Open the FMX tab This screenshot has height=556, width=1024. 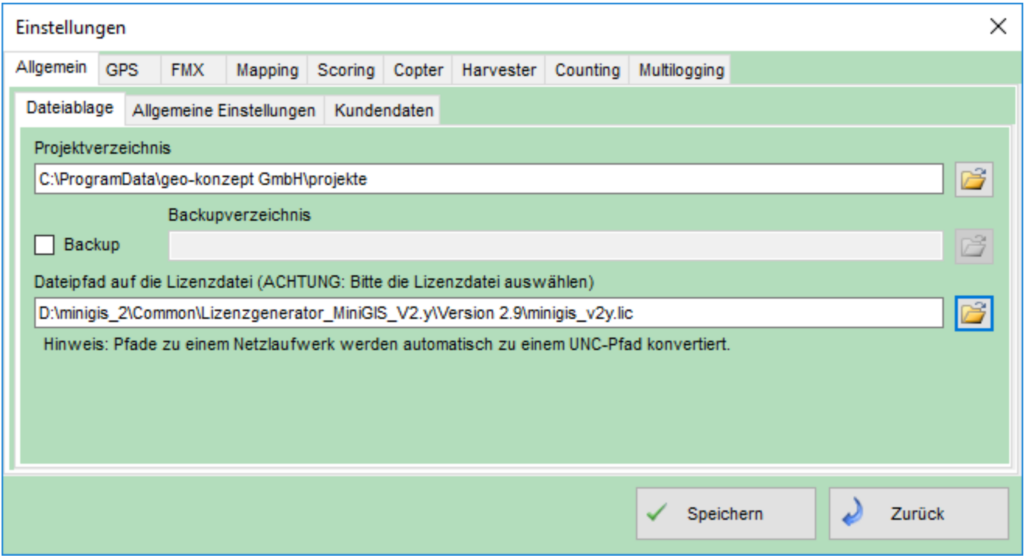click(x=187, y=70)
